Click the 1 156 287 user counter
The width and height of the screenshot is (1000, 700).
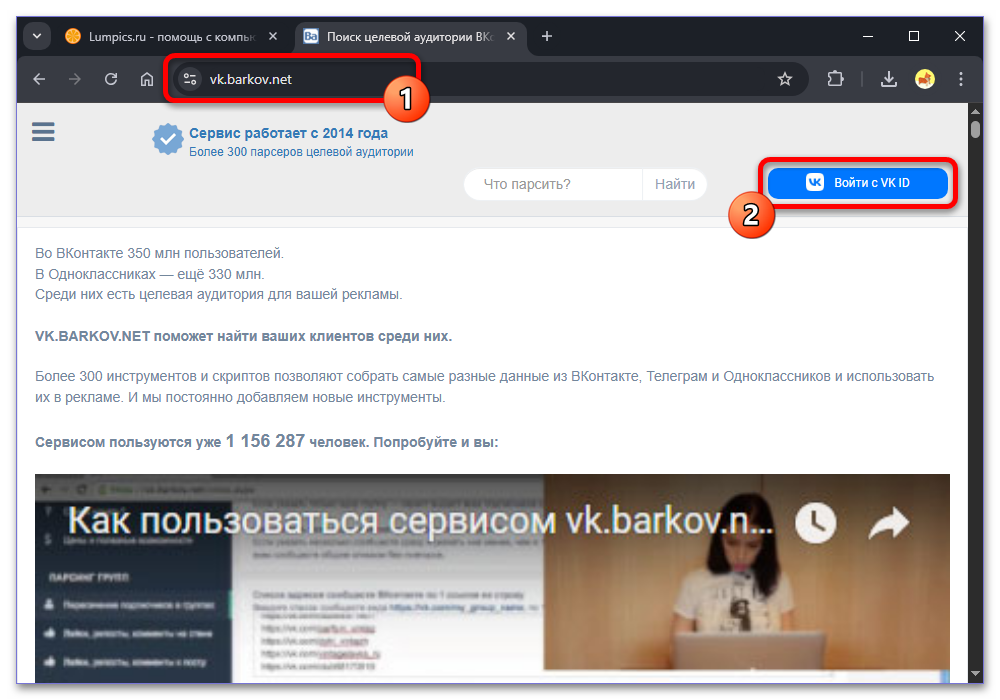coord(265,441)
